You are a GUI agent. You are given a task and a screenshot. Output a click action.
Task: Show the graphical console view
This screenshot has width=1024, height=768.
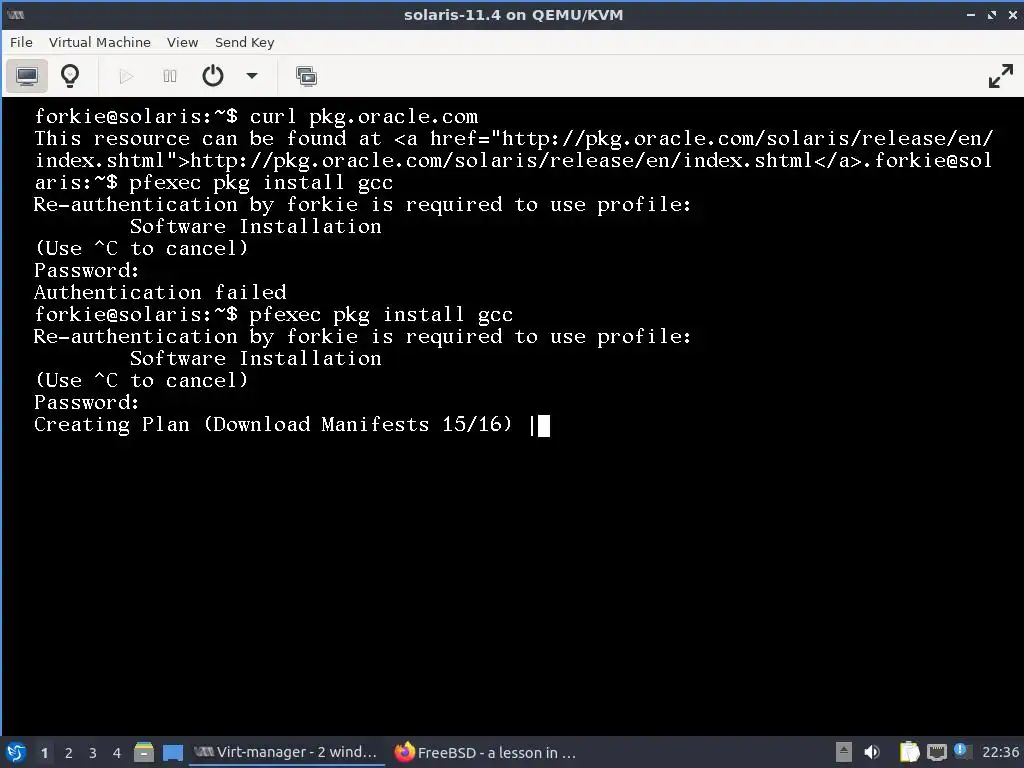[27, 76]
